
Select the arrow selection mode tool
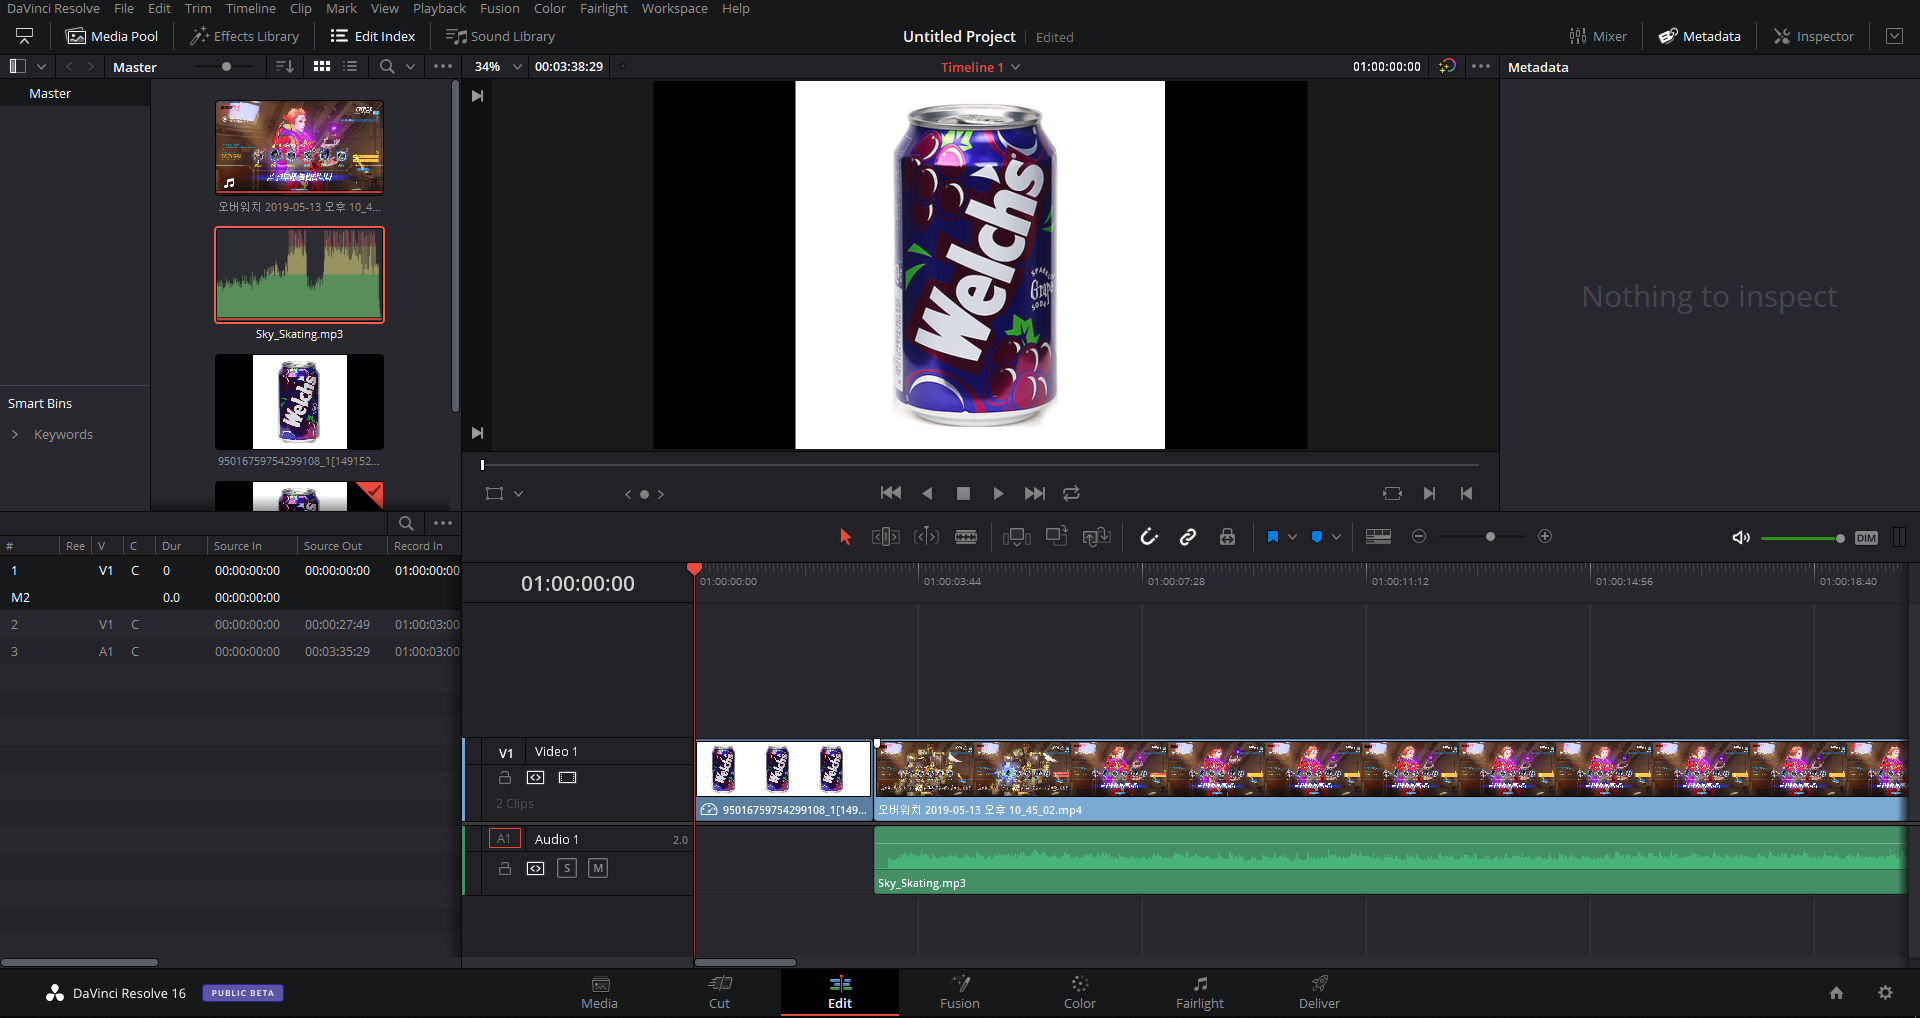[845, 537]
